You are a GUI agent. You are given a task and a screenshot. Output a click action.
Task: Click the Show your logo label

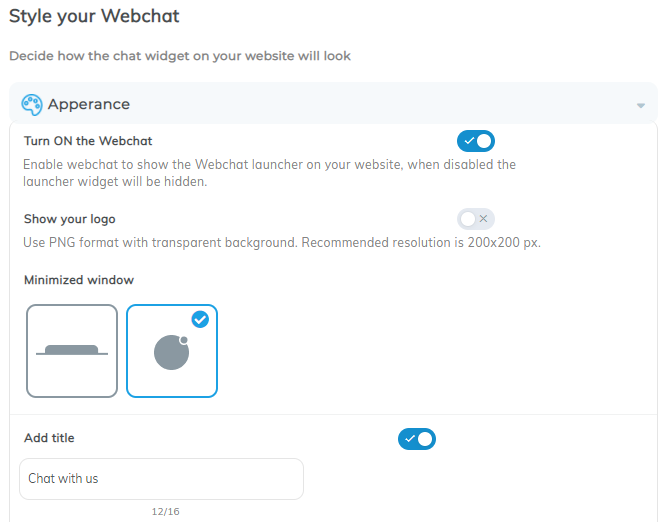click(x=70, y=219)
